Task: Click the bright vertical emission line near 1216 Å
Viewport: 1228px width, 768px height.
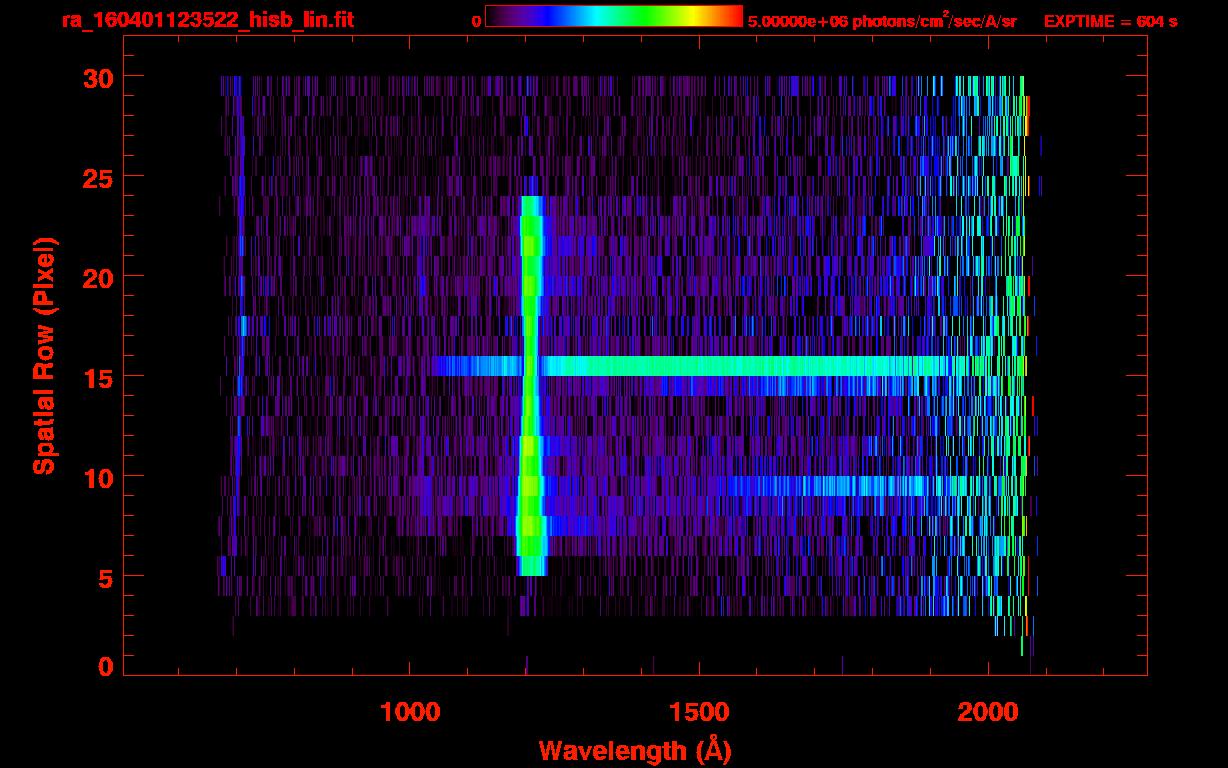Action: tap(531, 385)
